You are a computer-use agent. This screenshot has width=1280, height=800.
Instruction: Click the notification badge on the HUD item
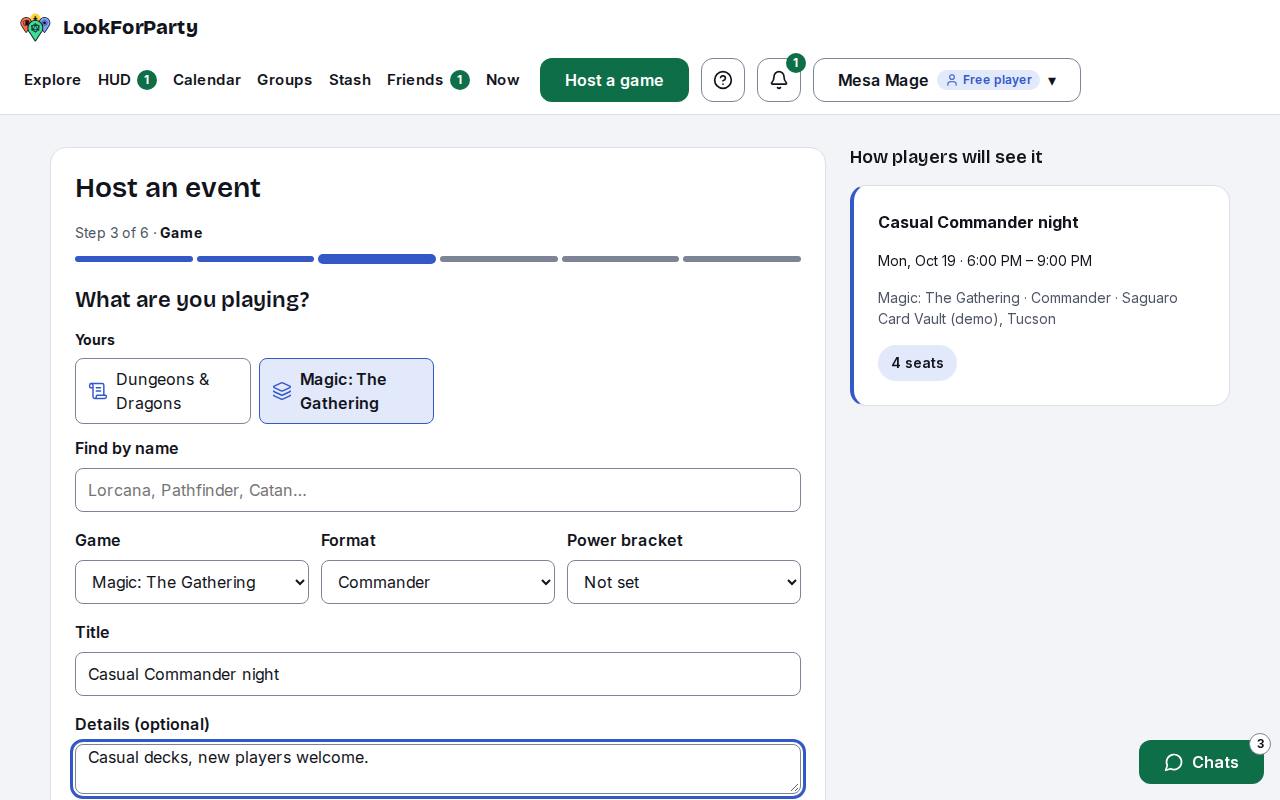click(x=147, y=80)
